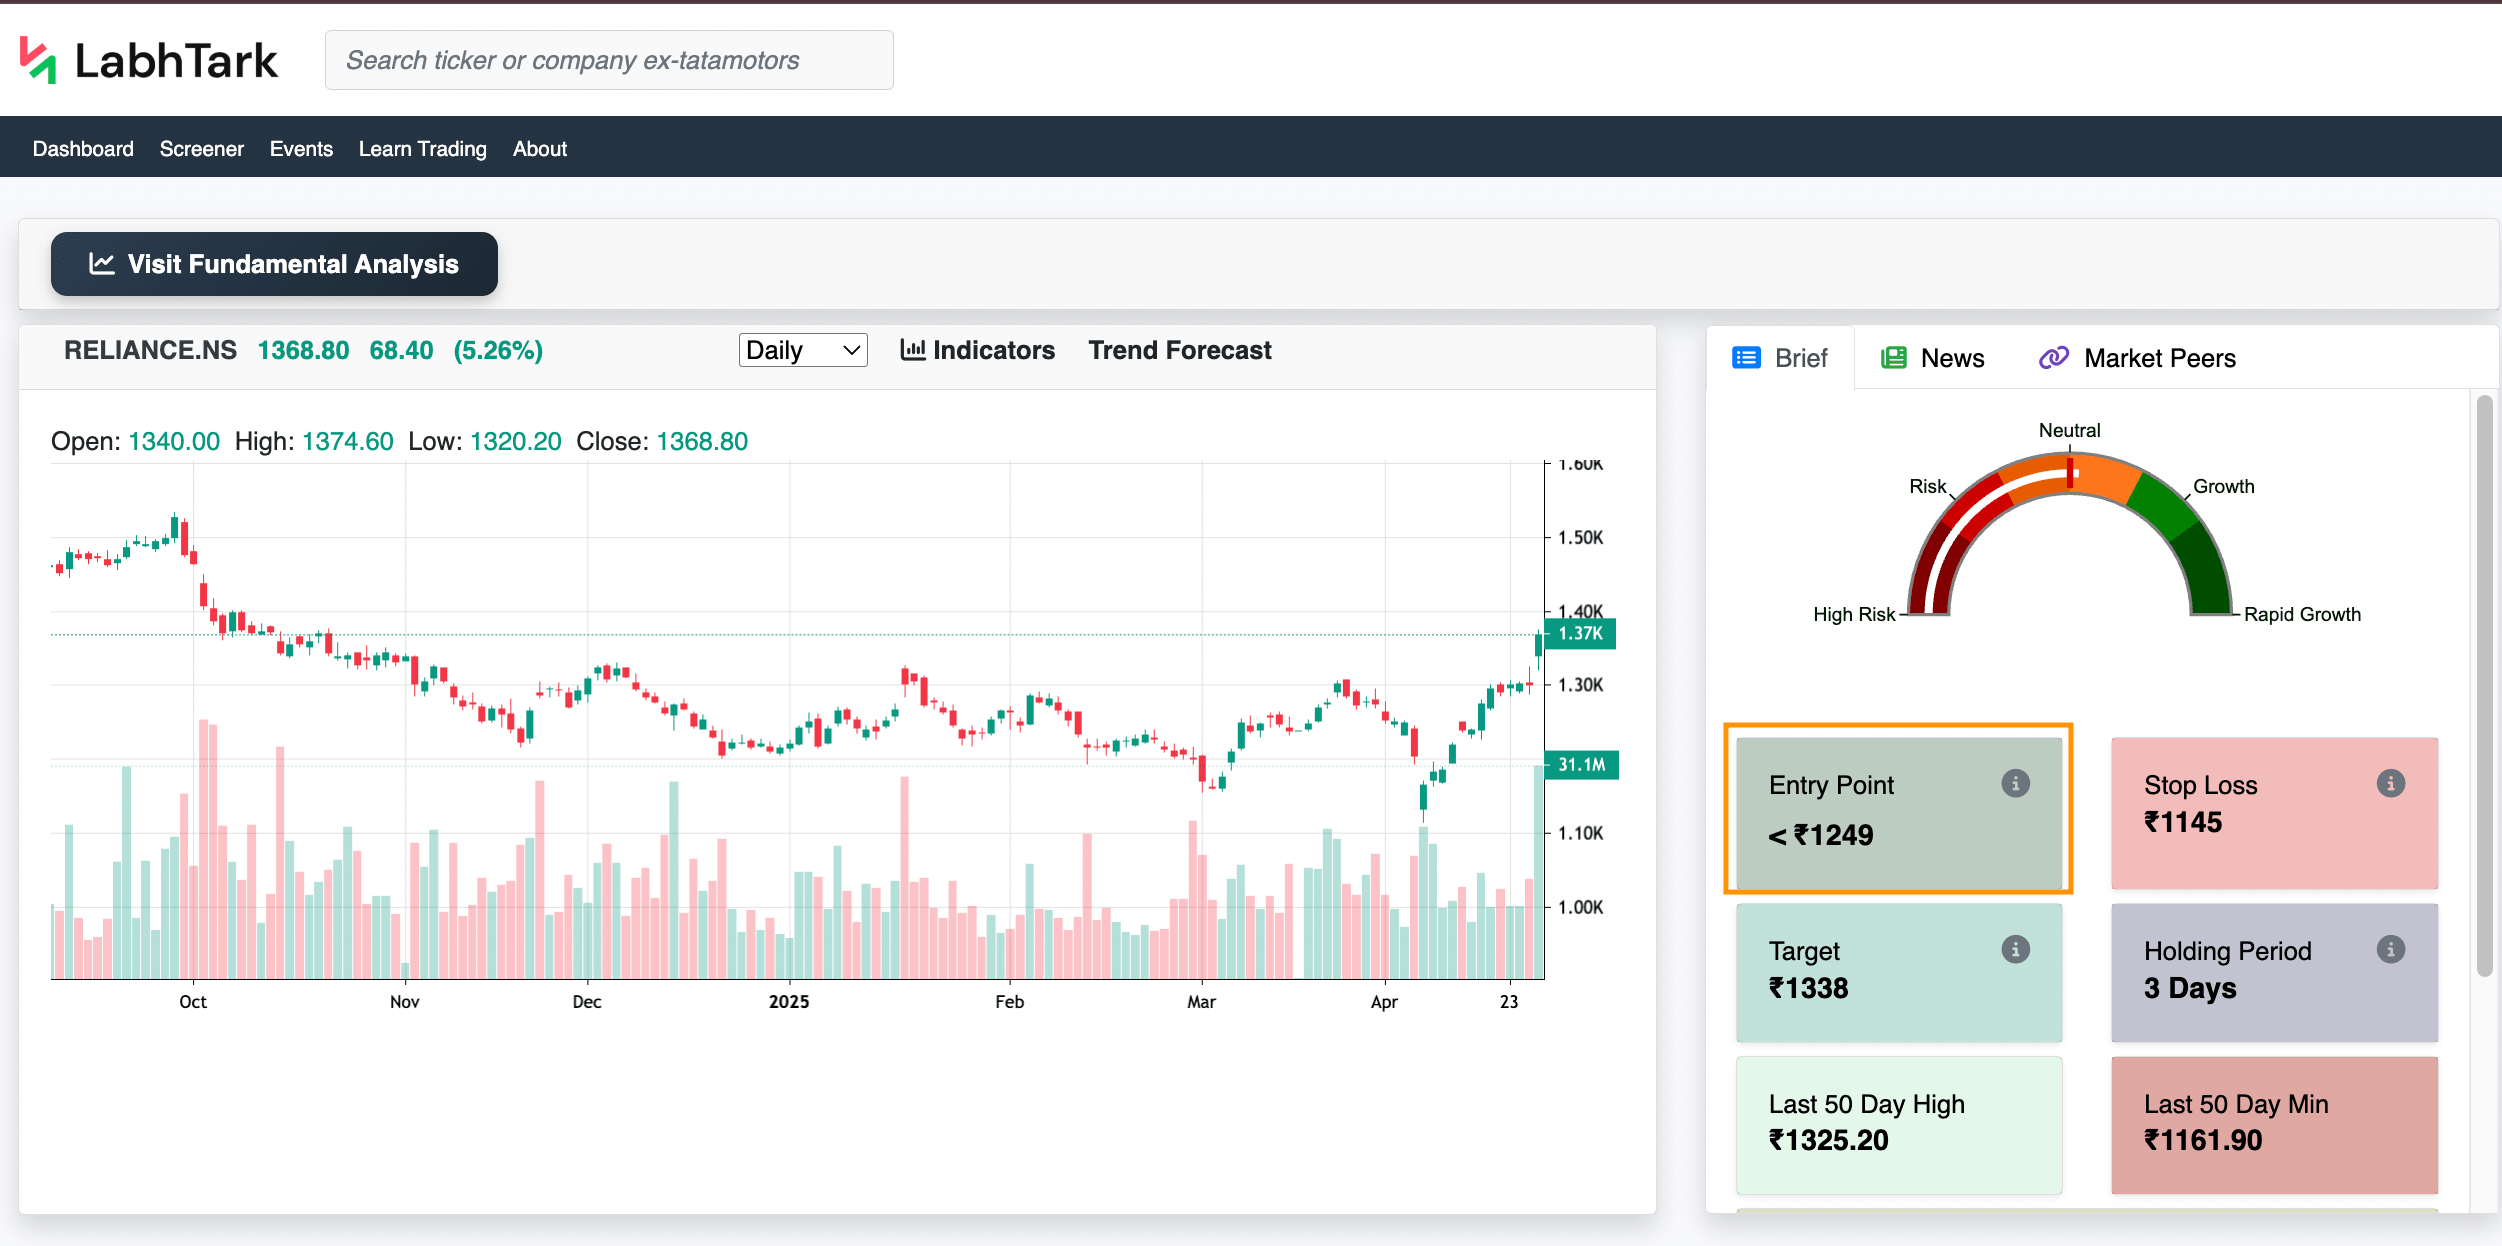Viewport: 2502px width, 1246px height.
Task: Click the Last 50 Day High card
Action: pos(1899,1124)
